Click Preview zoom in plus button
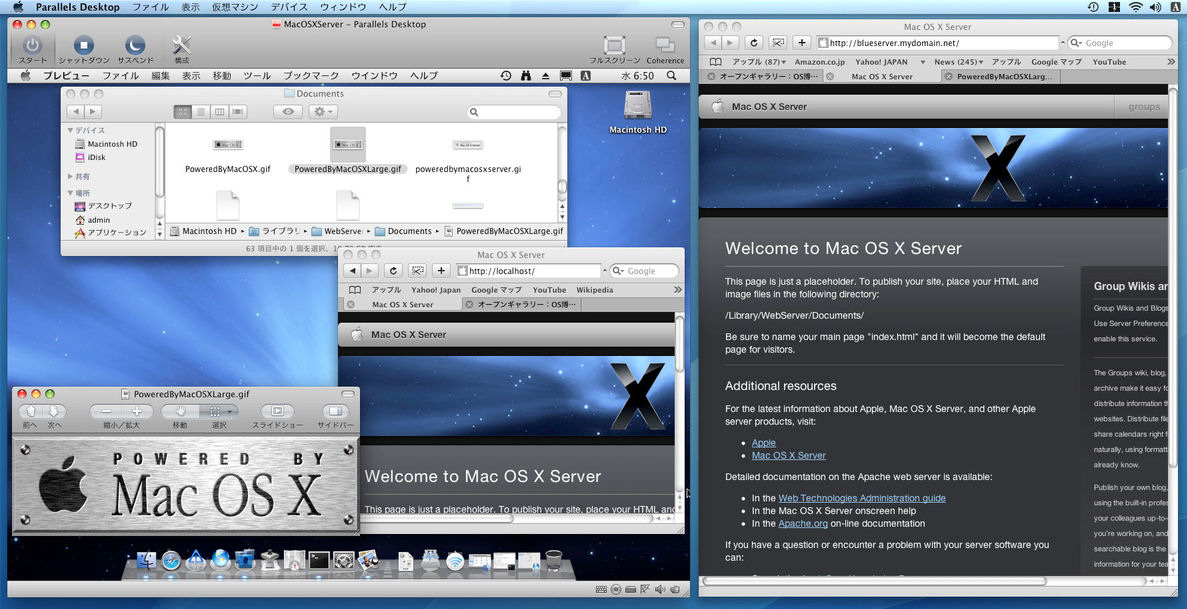The width and height of the screenshot is (1187, 609). pyautogui.click(x=137, y=411)
